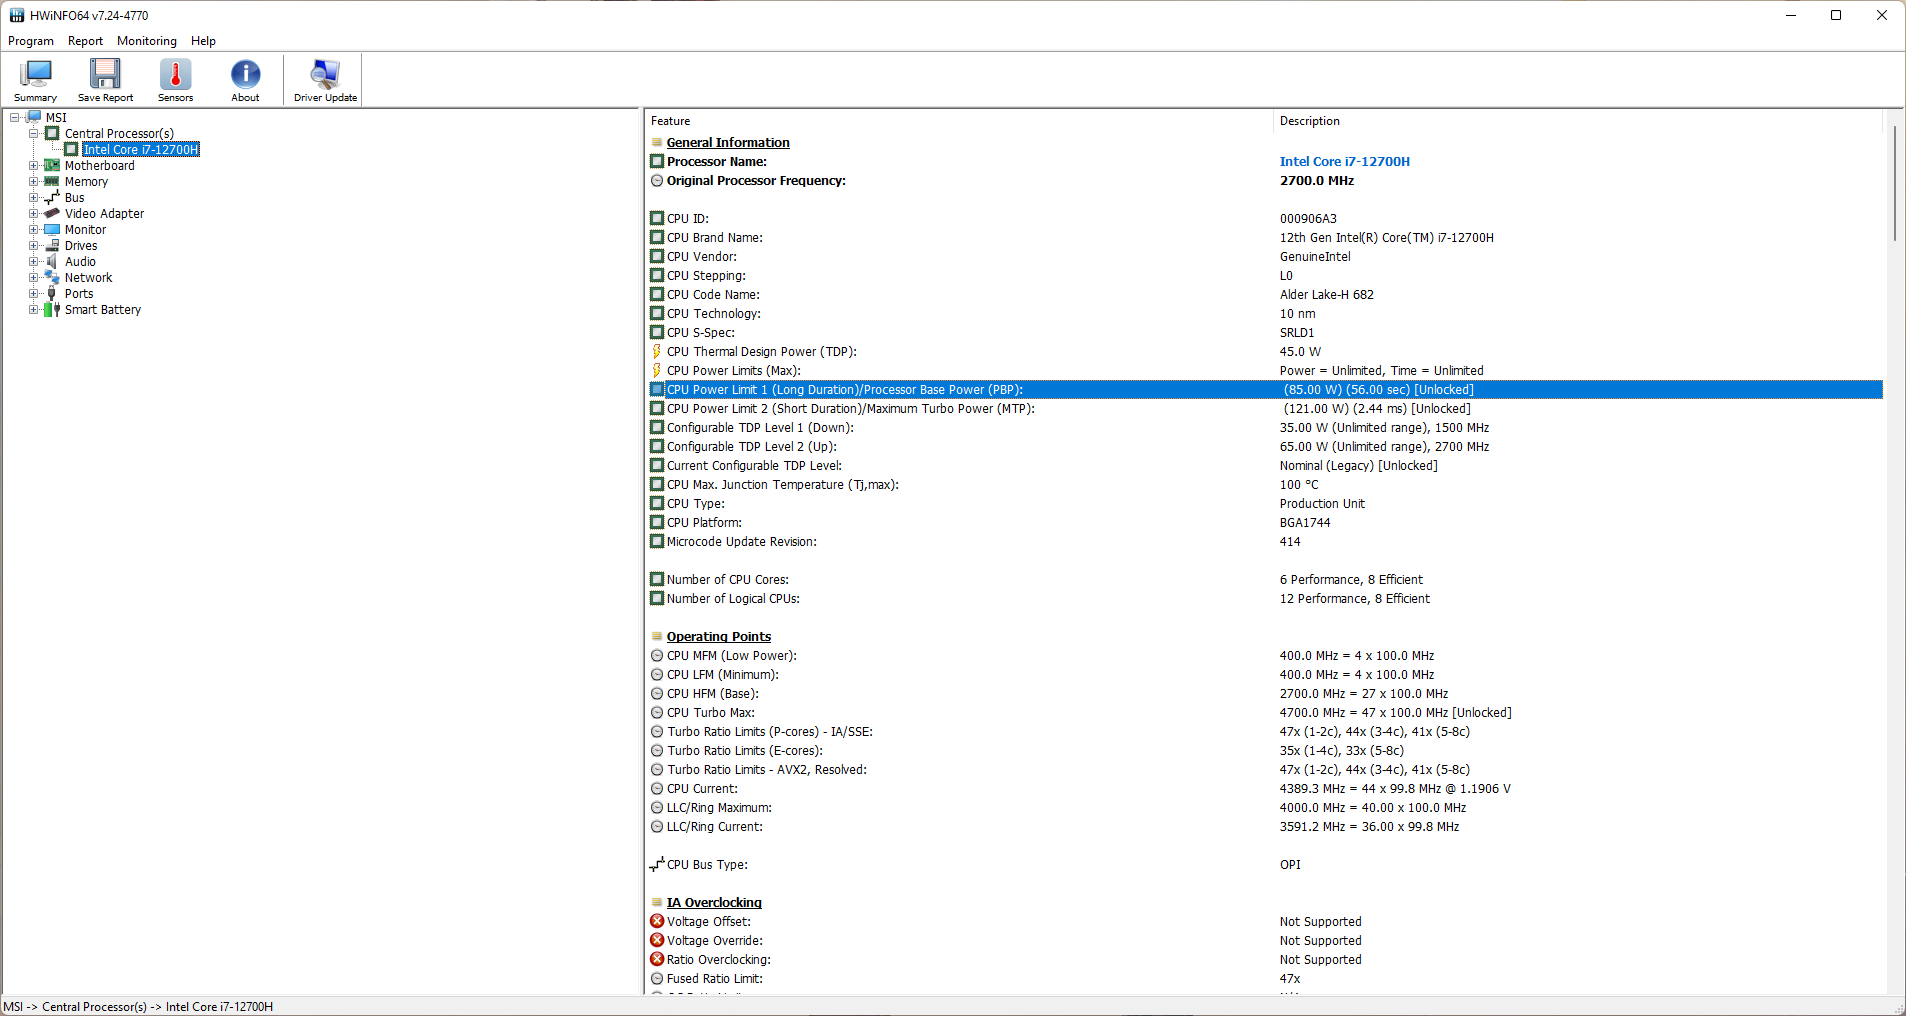Select the Microcode Update Revision row
Screen dimensions: 1906x1016
point(1265,542)
